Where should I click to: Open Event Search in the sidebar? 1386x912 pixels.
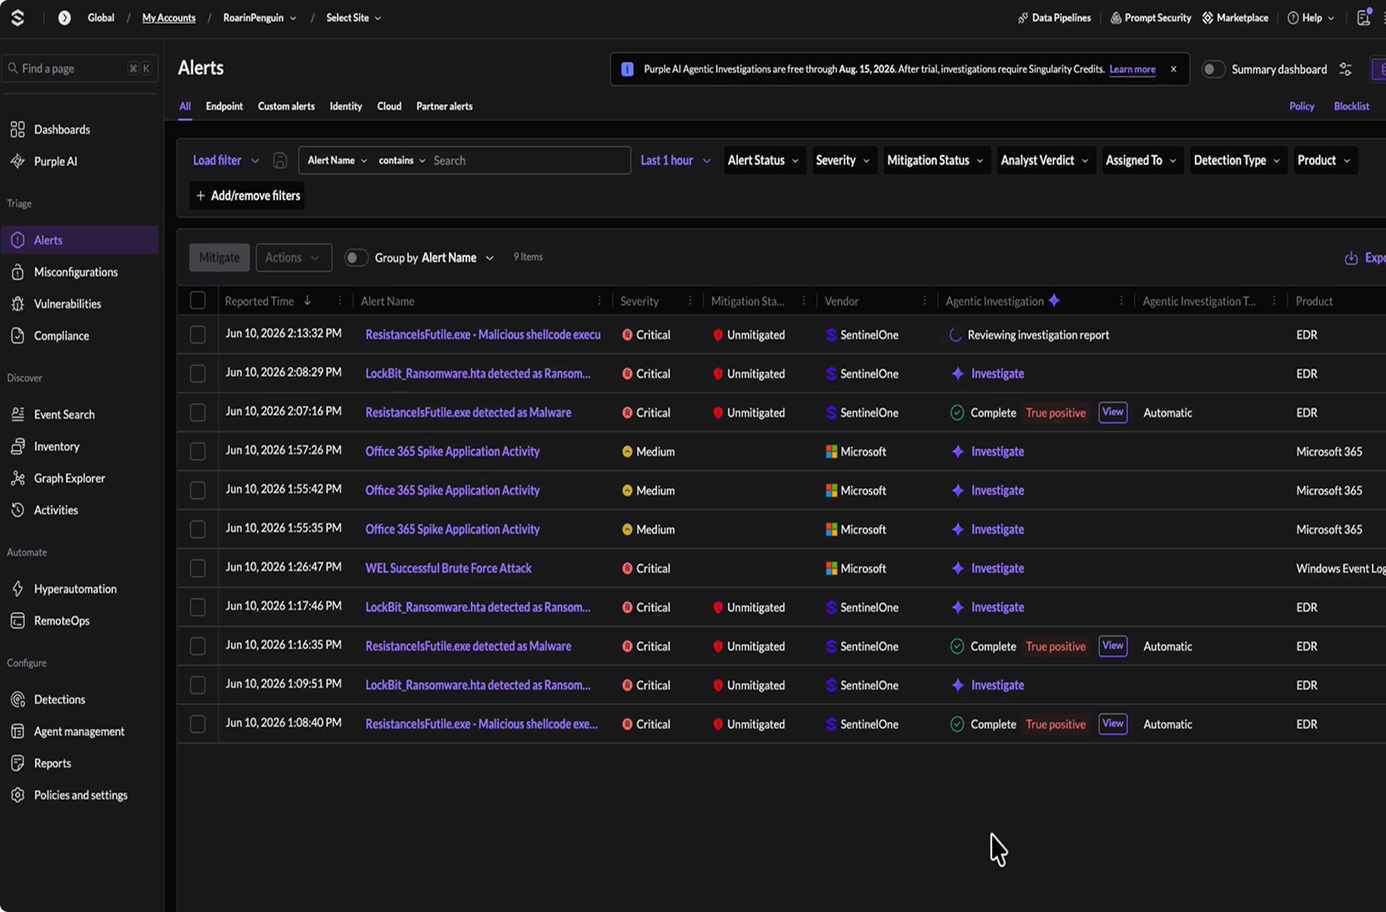pyautogui.click(x=64, y=414)
